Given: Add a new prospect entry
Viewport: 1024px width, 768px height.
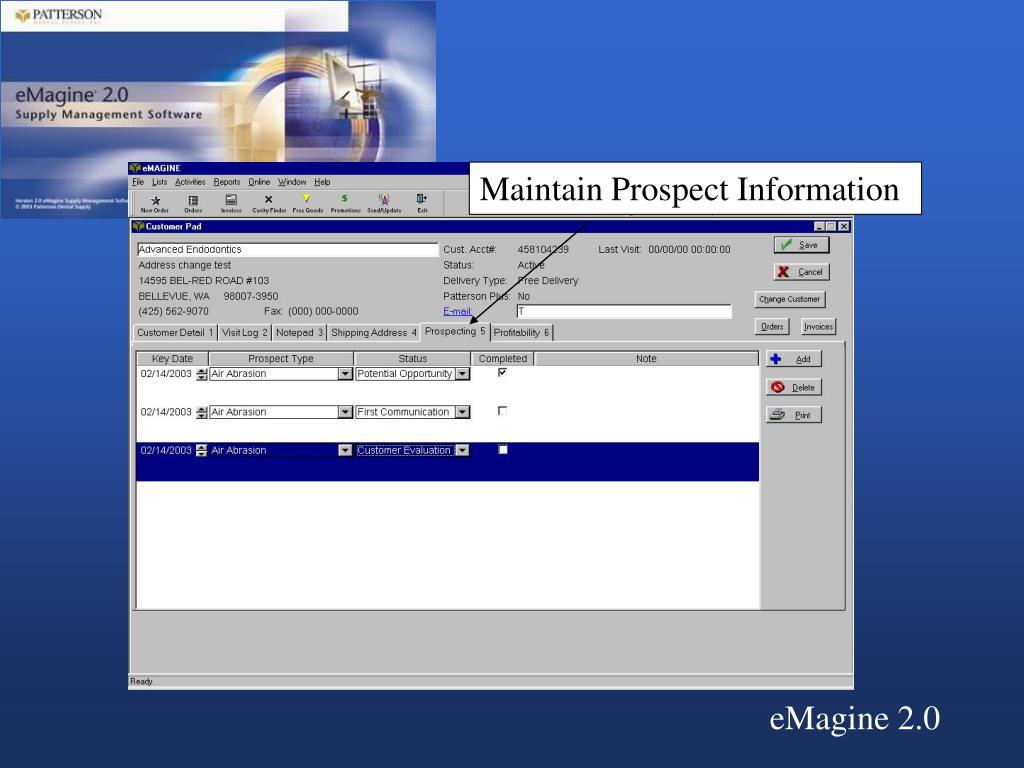Looking at the screenshot, I should tap(793, 359).
